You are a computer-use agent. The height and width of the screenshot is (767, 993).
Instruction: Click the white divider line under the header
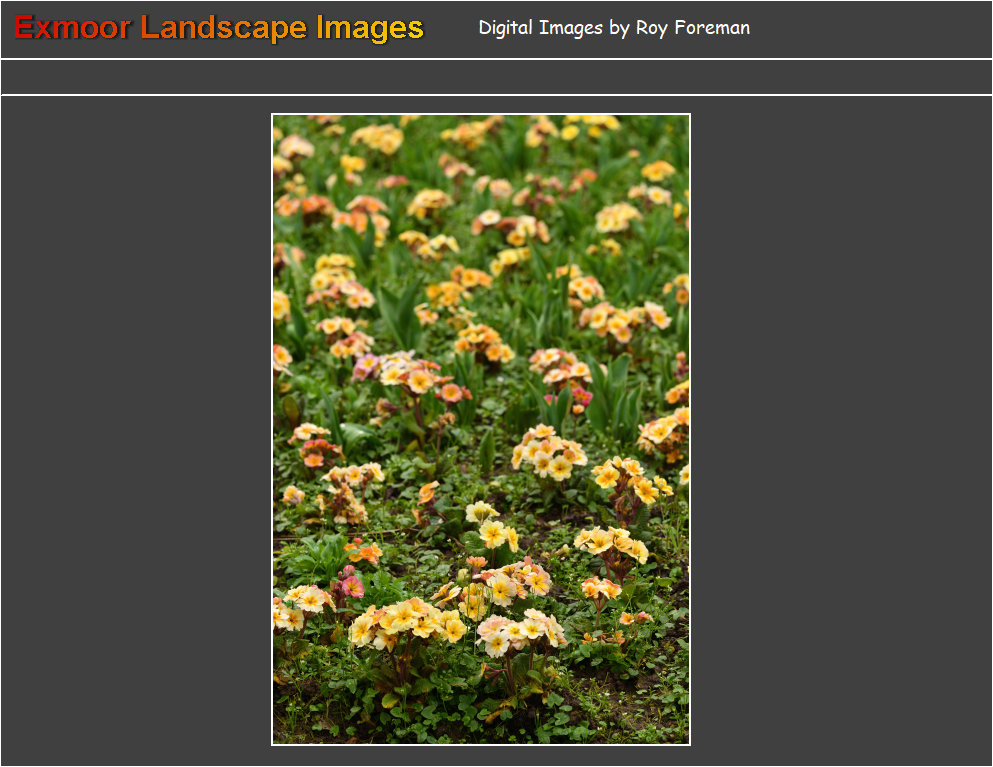(496, 59)
